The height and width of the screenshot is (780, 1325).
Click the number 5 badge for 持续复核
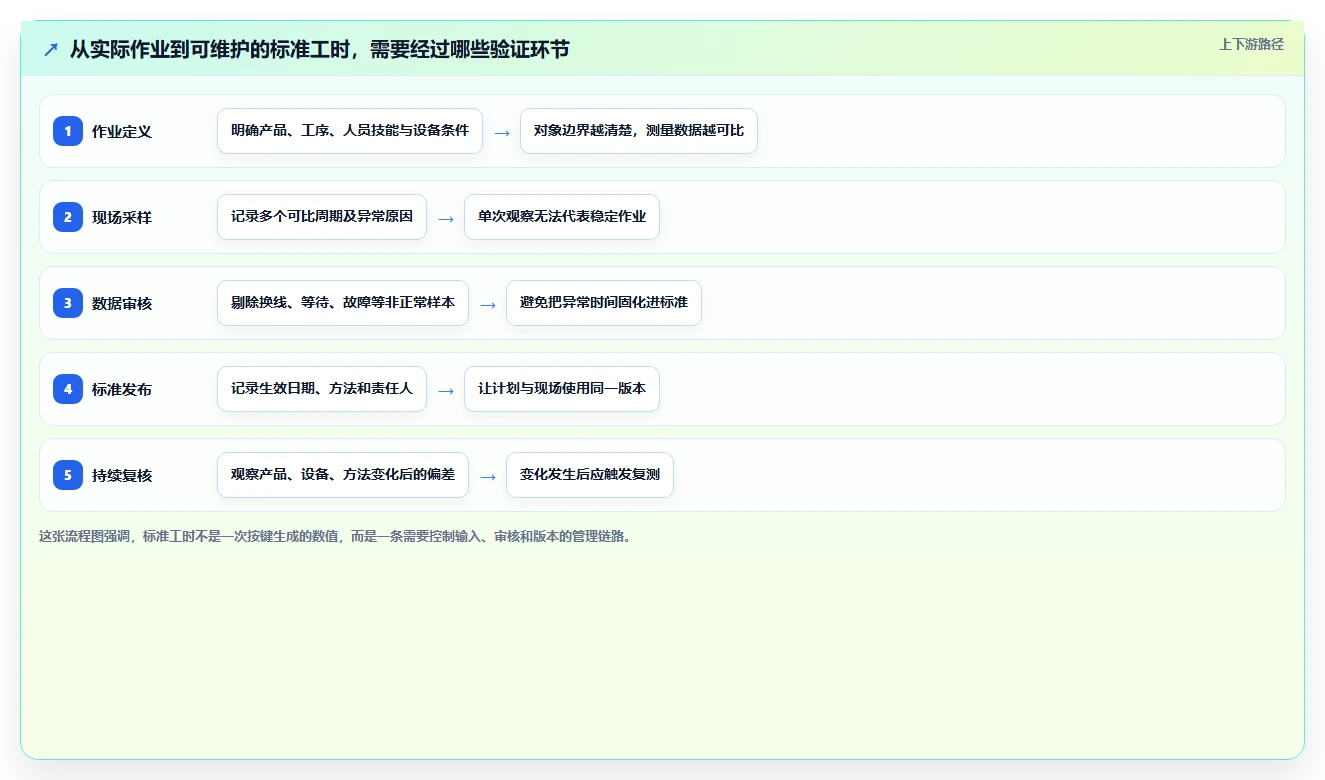pyautogui.click(x=68, y=475)
